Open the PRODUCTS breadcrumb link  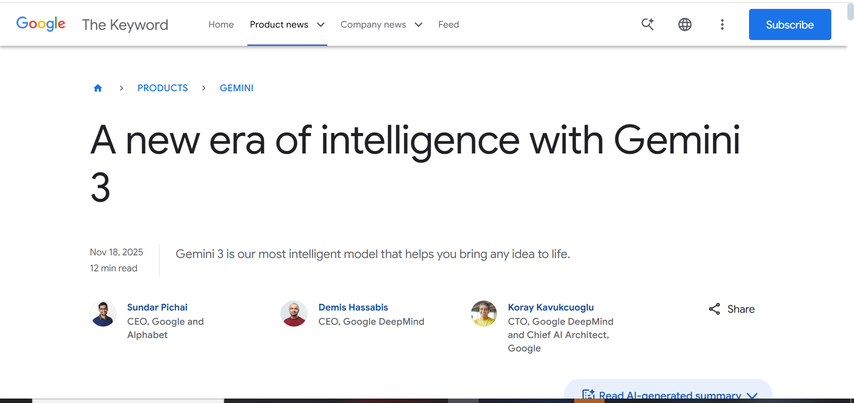pyautogui.click(x=162, y=88)
